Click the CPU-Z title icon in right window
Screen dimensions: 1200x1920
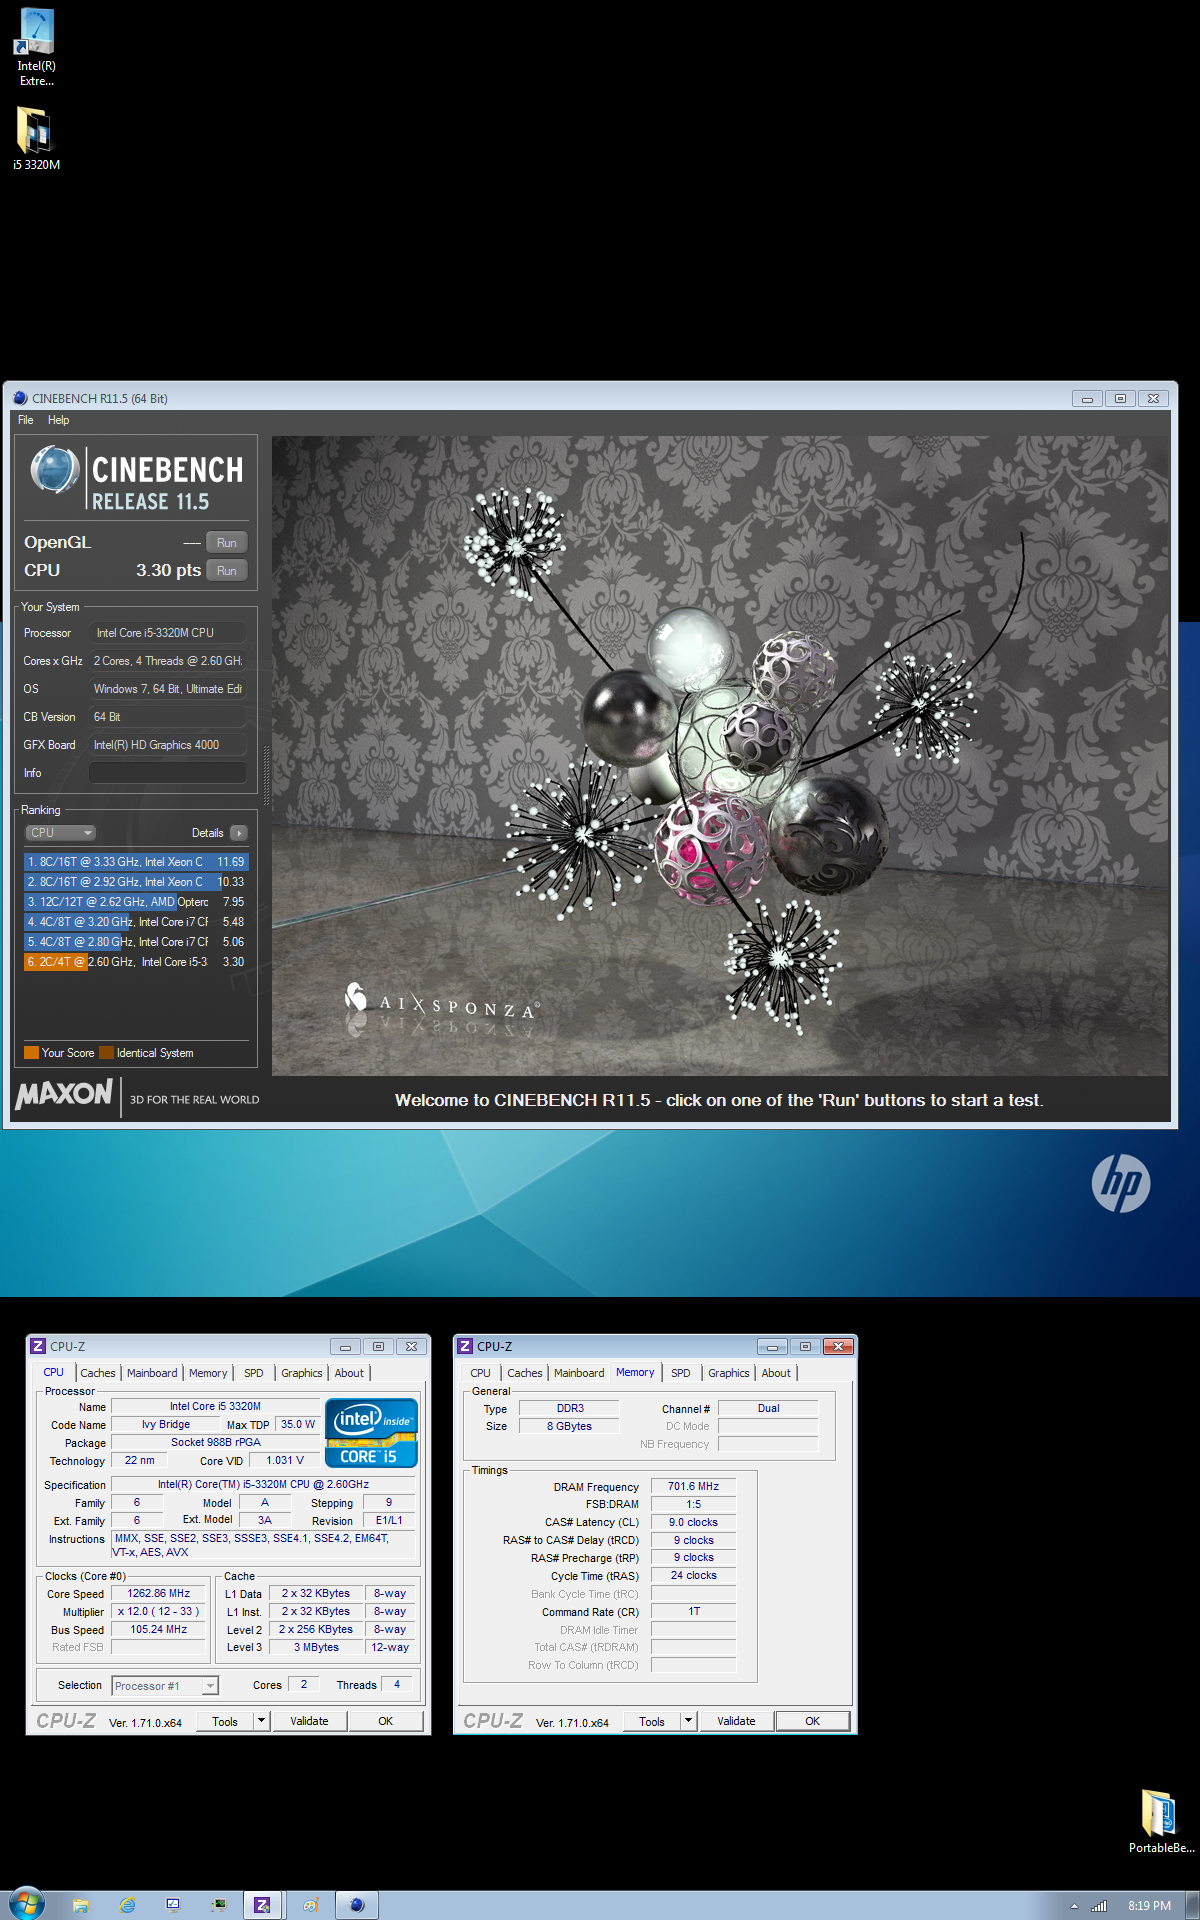coord(465,1346)
